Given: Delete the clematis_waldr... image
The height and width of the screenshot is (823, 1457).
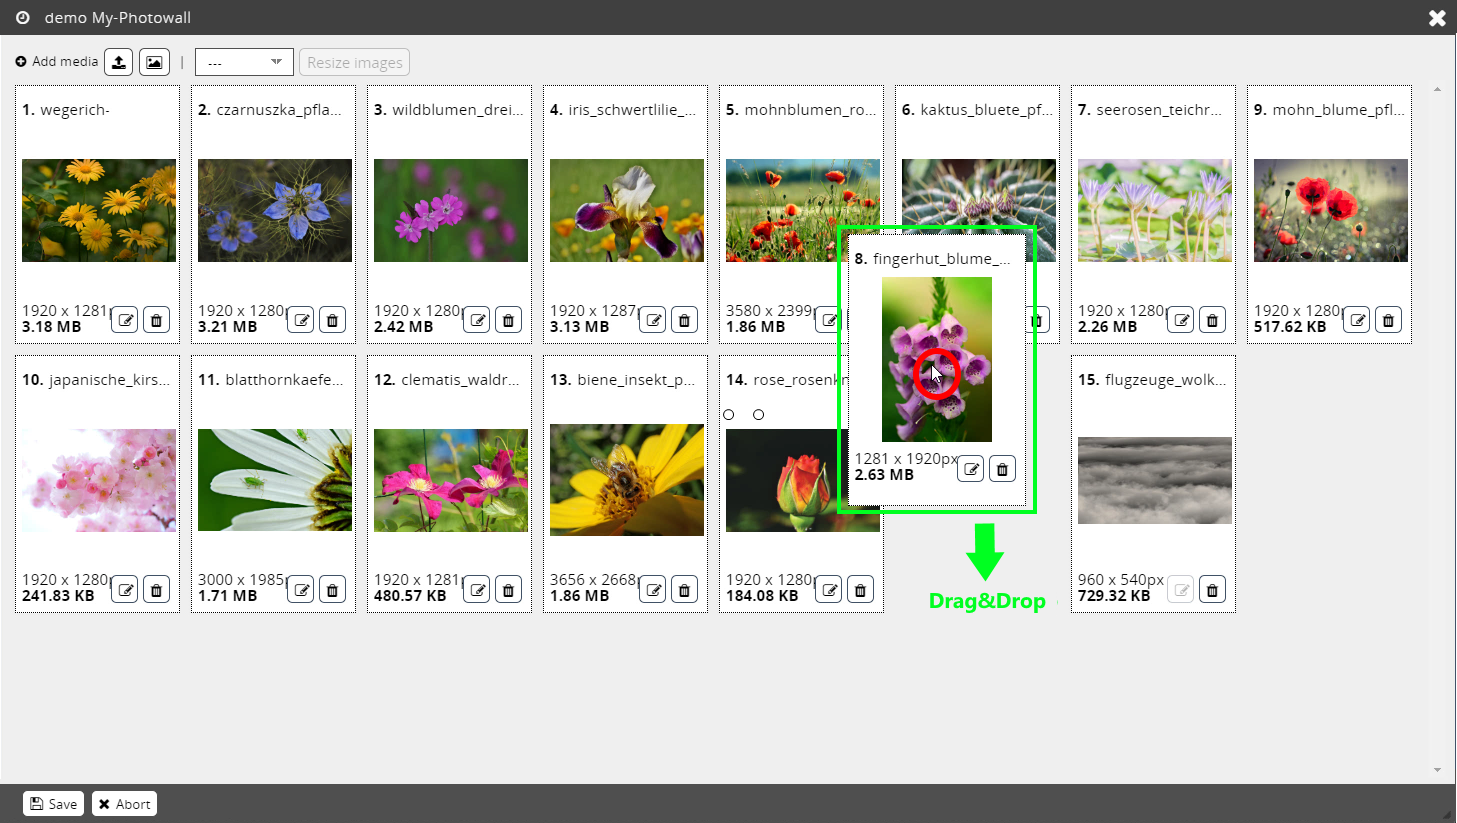Looking at the screenshot, I should (508, 590).
